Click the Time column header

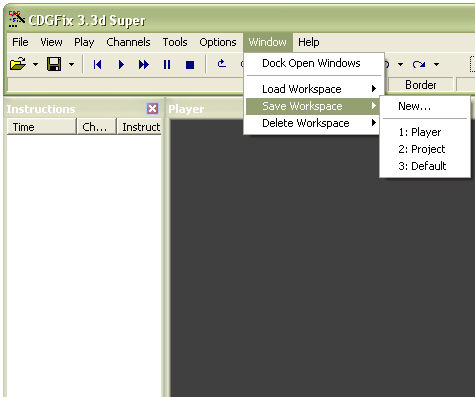(41, 127)
